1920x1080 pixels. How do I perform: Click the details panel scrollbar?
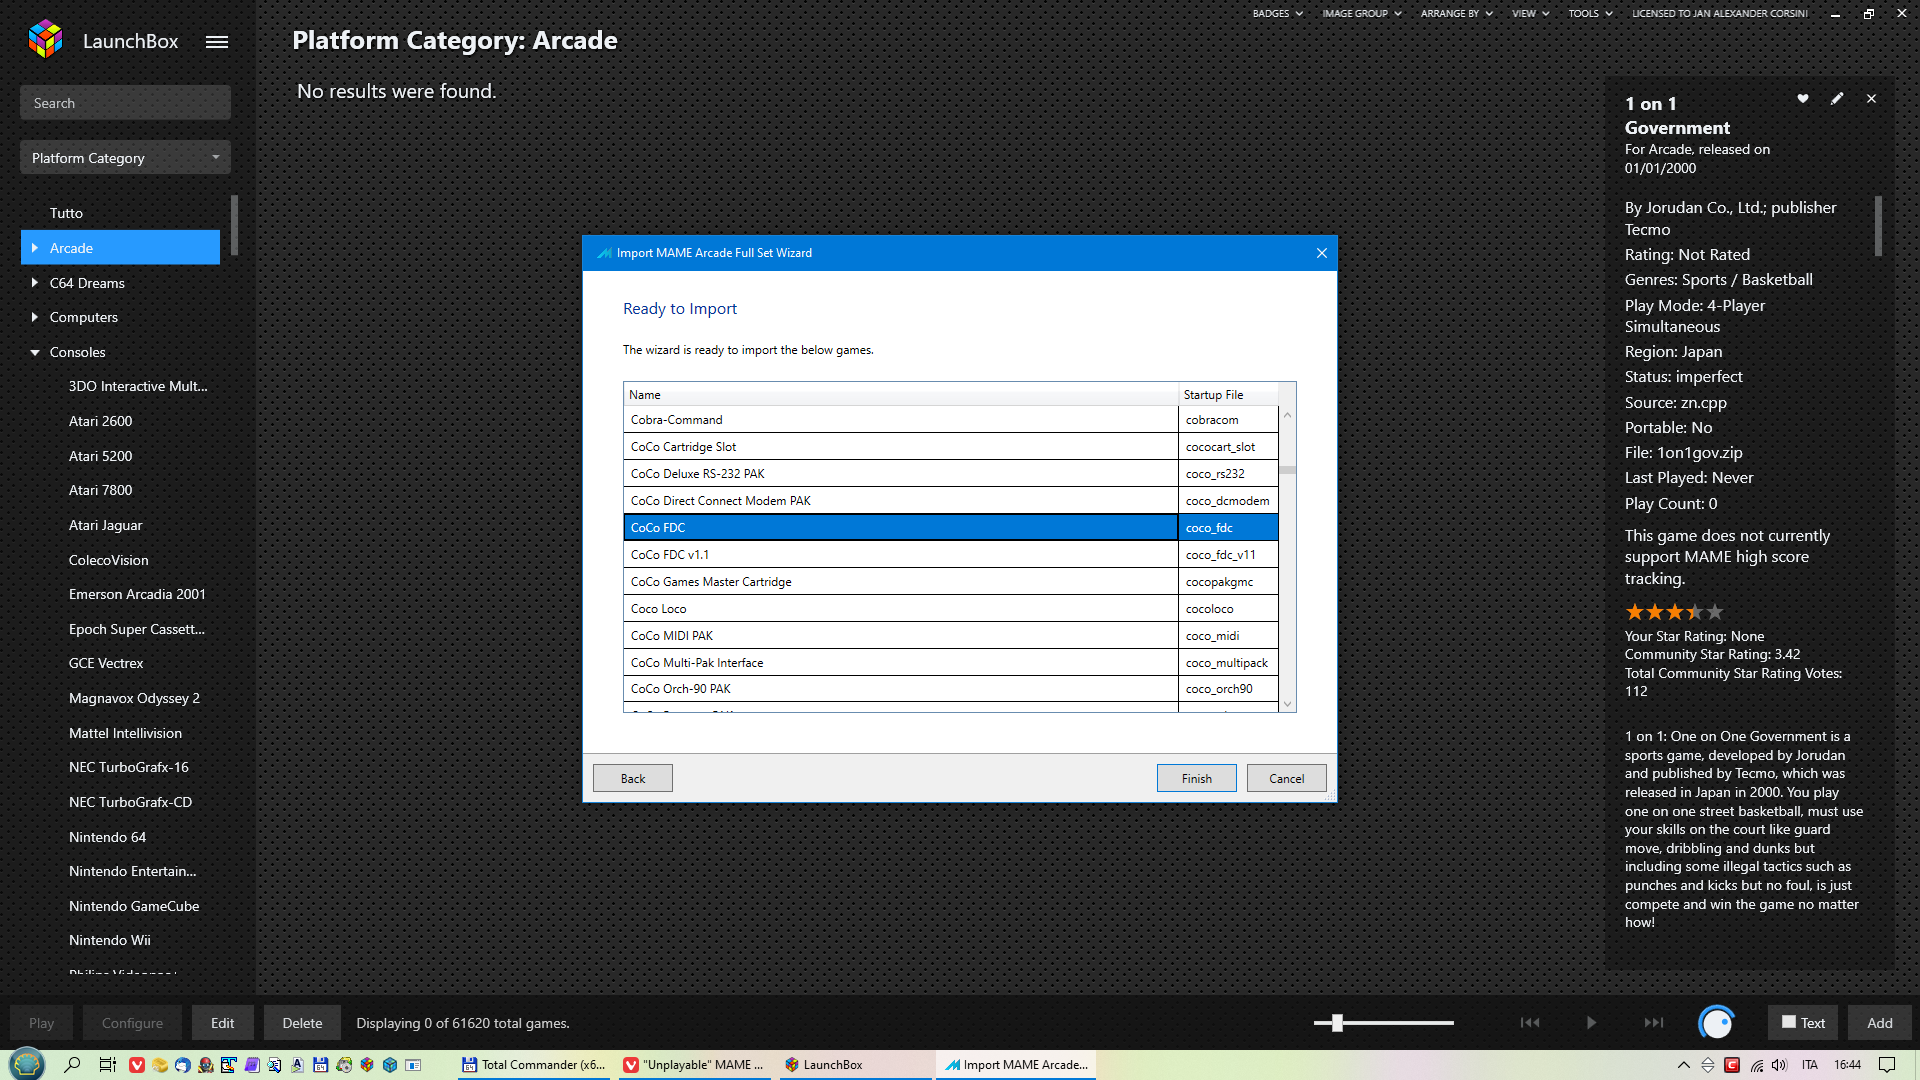pyautogui.click(x=1878, y=225)
